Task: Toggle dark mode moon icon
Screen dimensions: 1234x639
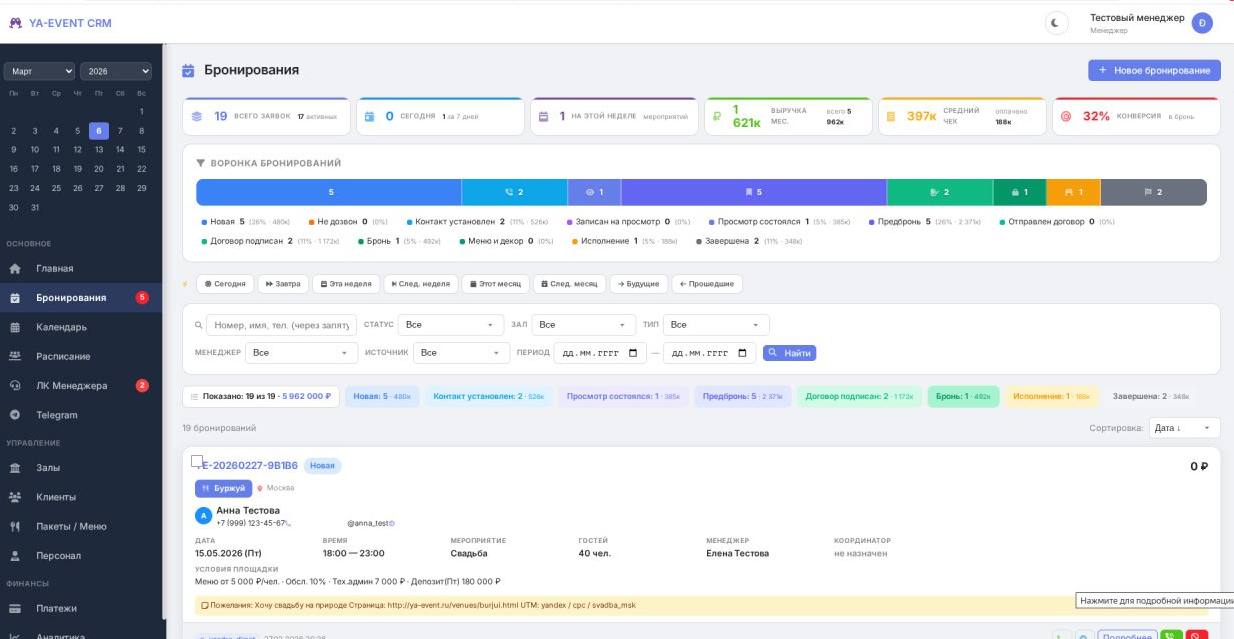Action: point(1054,23)
